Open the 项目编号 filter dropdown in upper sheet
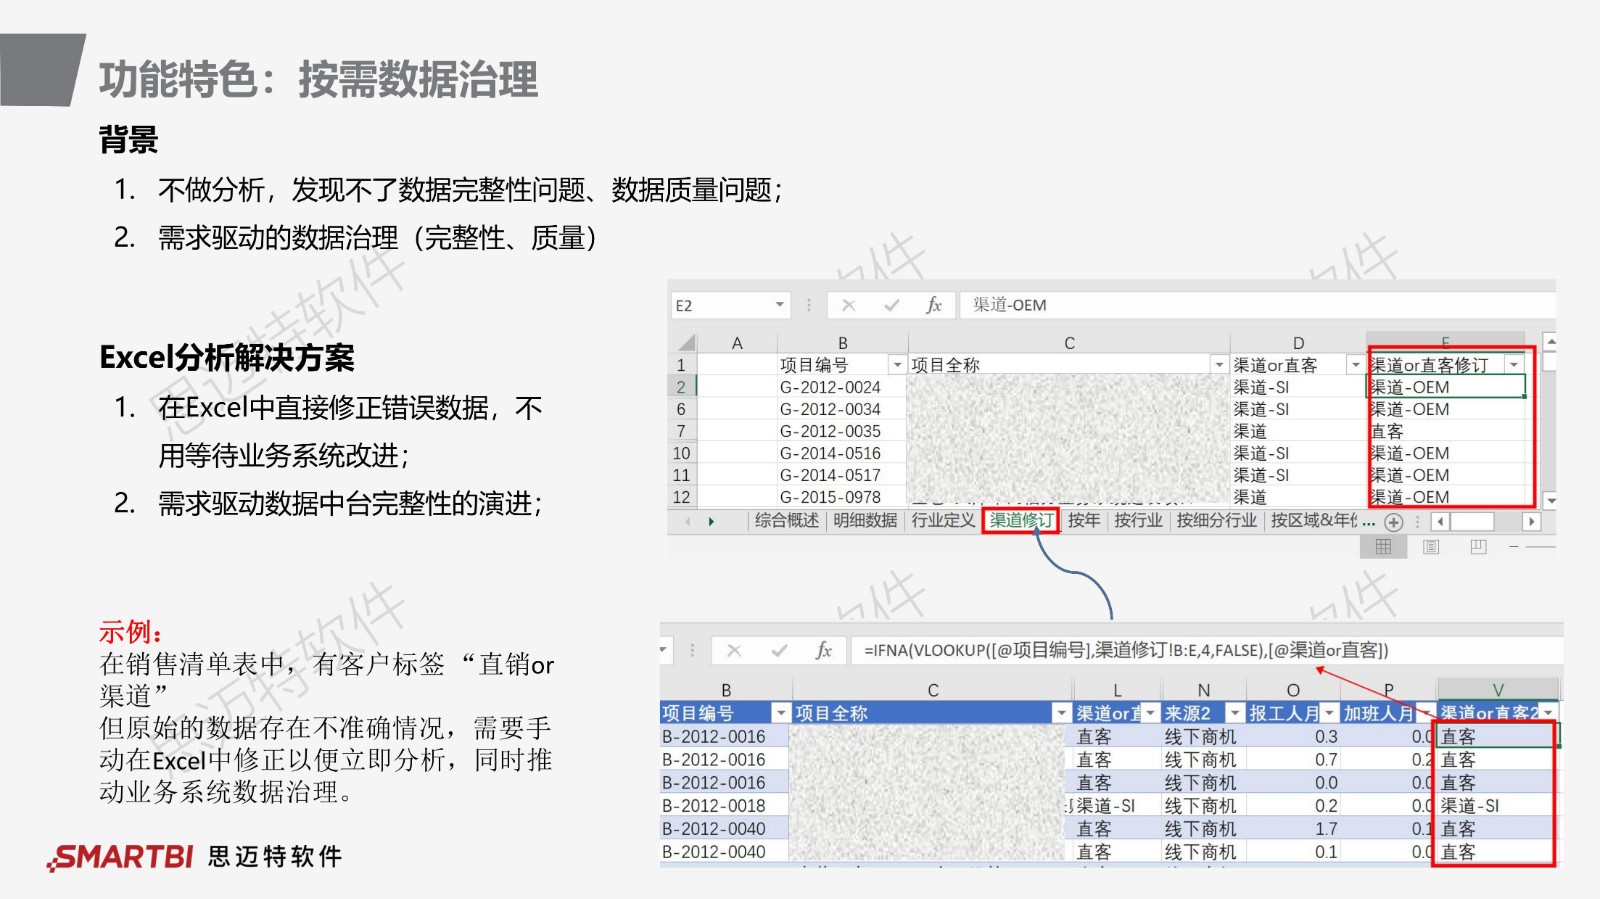The height and width of the screenshot is (899, 1600). click(897, 365)
